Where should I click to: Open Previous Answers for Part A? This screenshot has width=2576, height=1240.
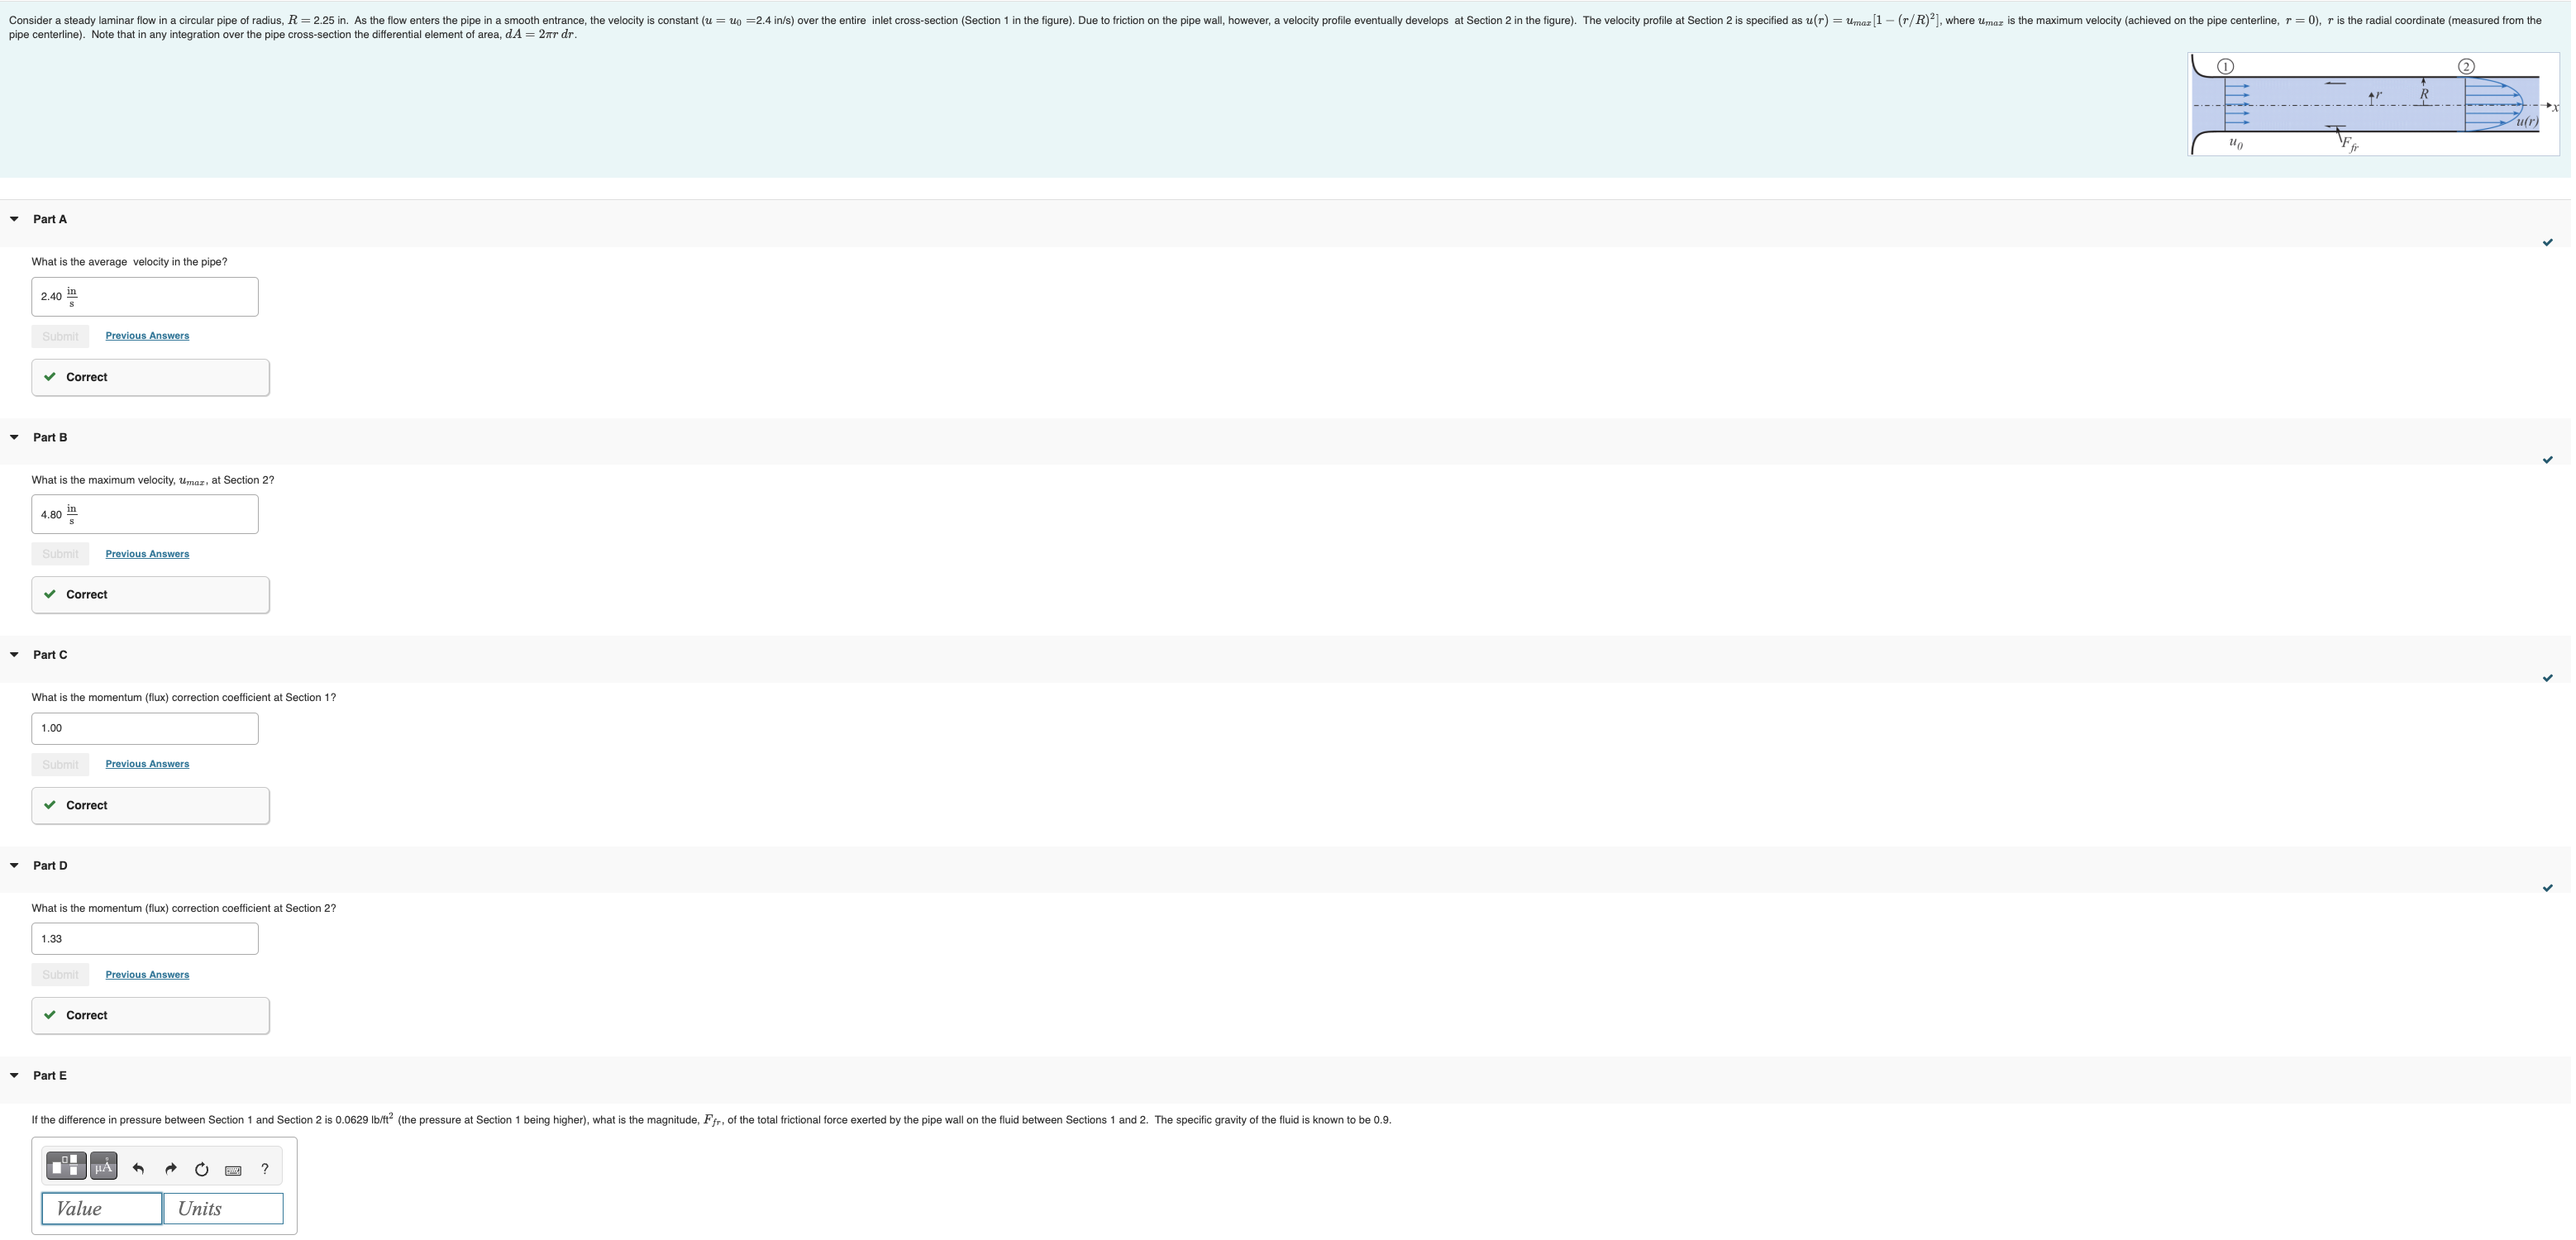[x=147, y=336]
